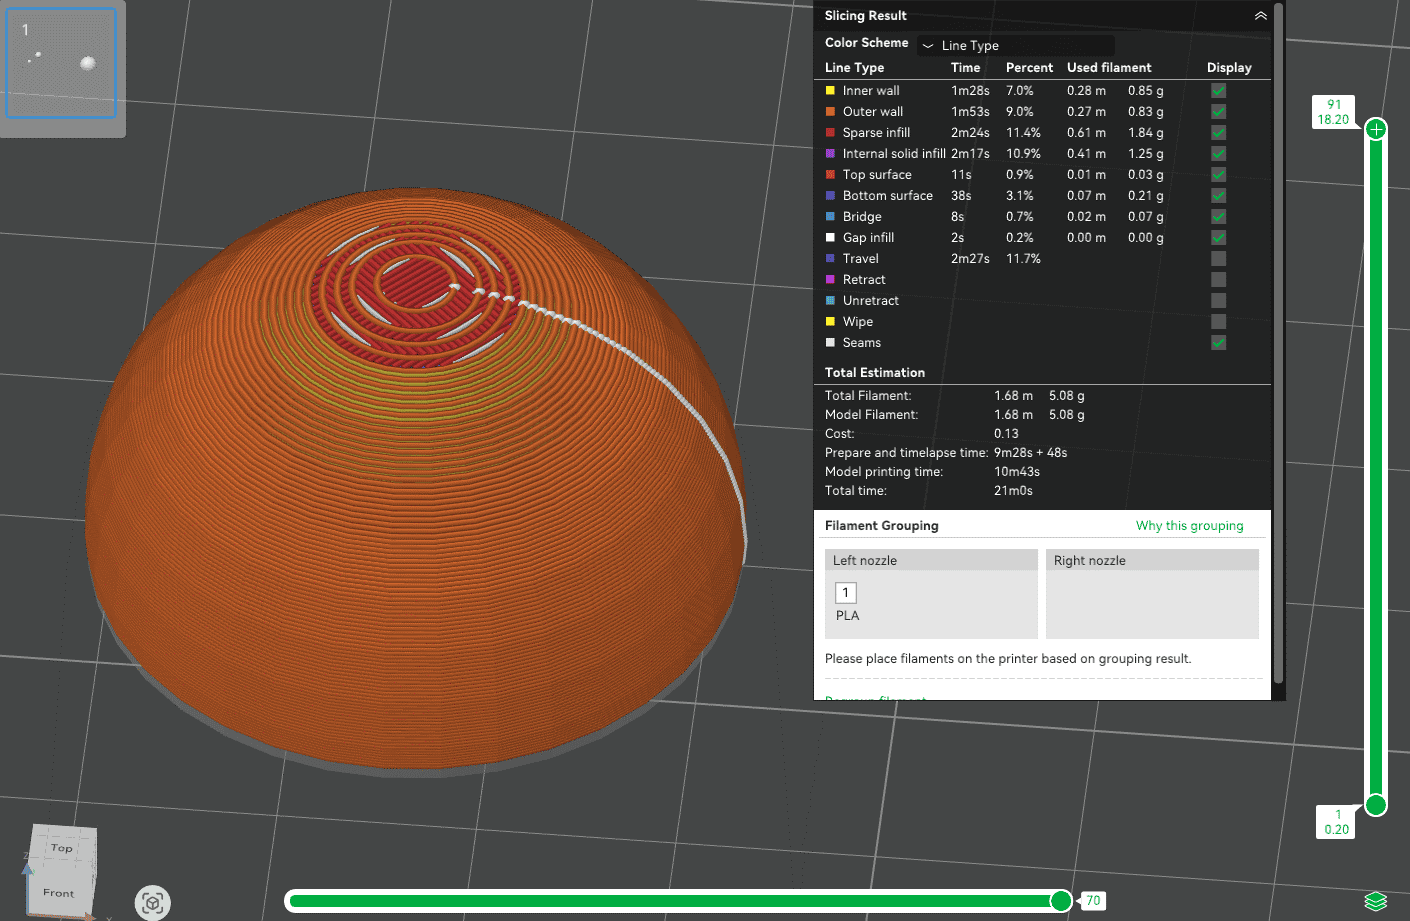
Task: Click the Bridge legend color icon
Action: click(830, 217)
